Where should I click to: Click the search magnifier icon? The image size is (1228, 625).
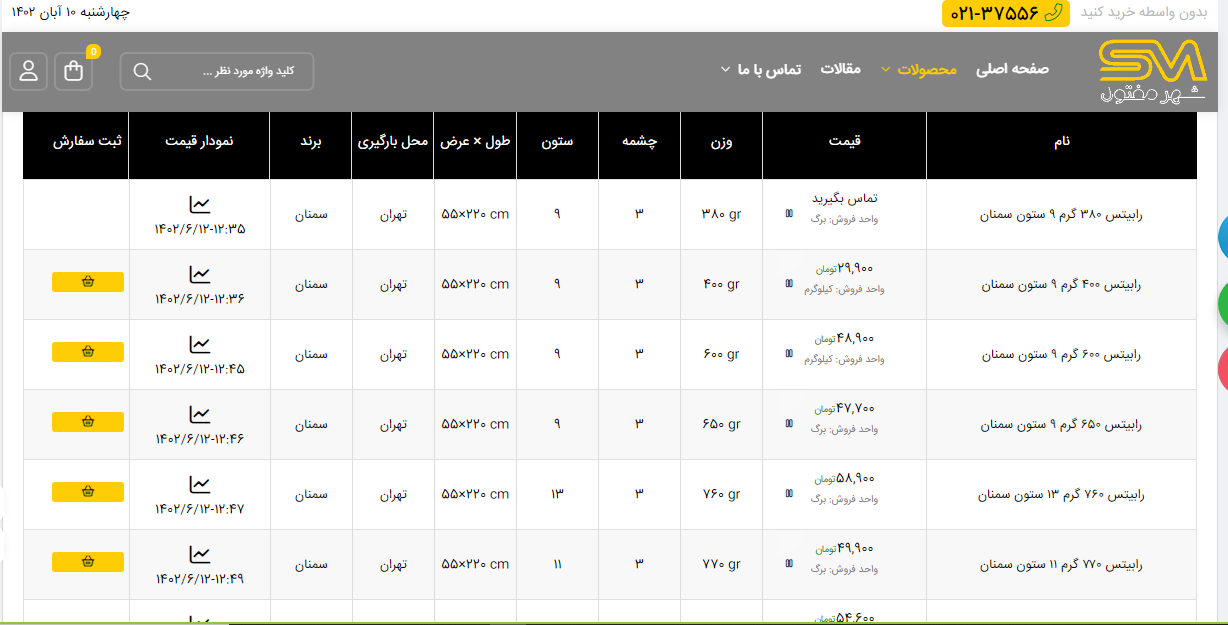(x=142, y=71)
